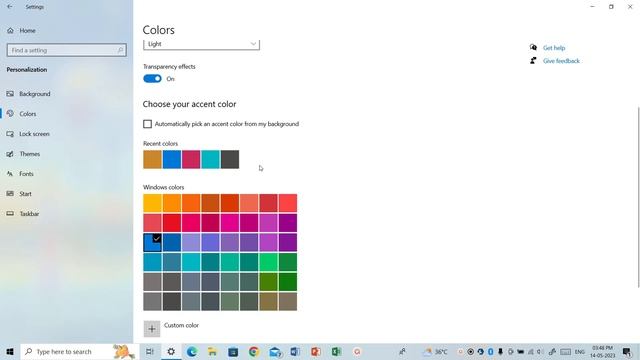
Task: Launch Word from the taskbar
Action: point(295,351)
